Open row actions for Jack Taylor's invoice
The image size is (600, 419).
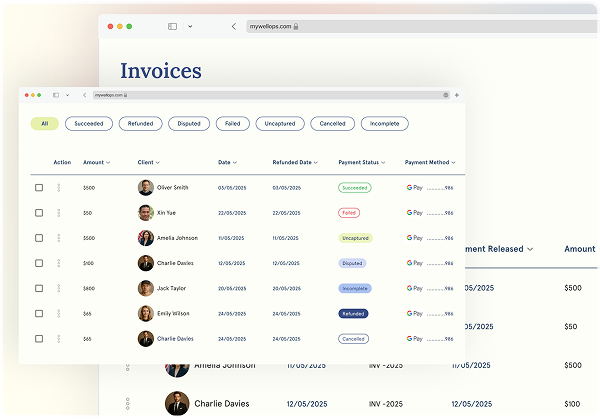pyautogui.click(x=59, y=288)
